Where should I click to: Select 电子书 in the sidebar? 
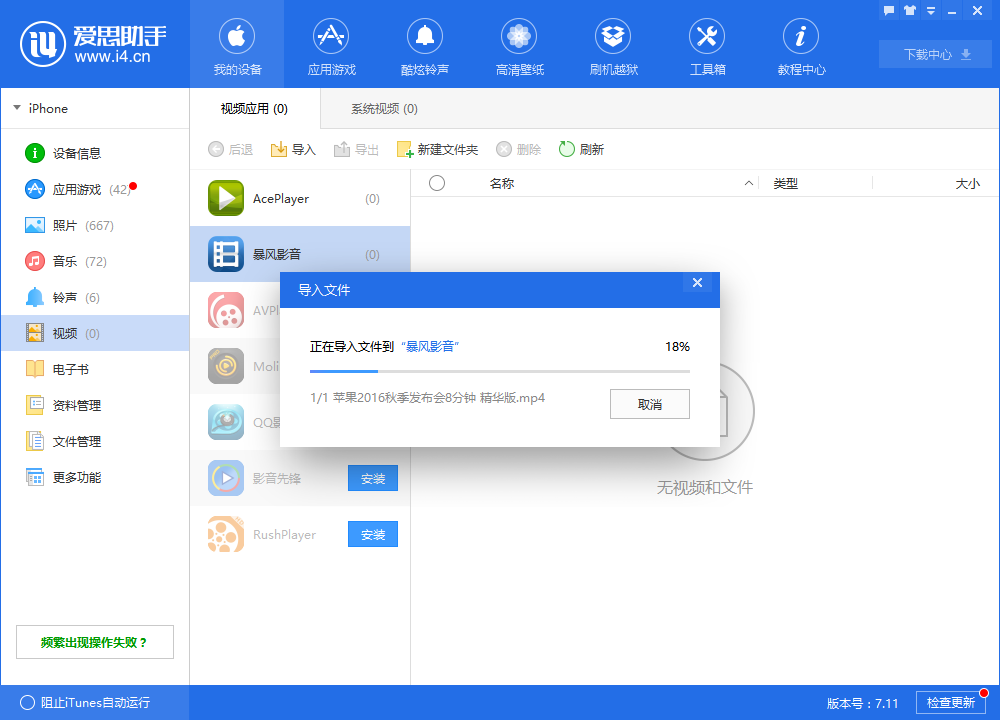(96, 369)
